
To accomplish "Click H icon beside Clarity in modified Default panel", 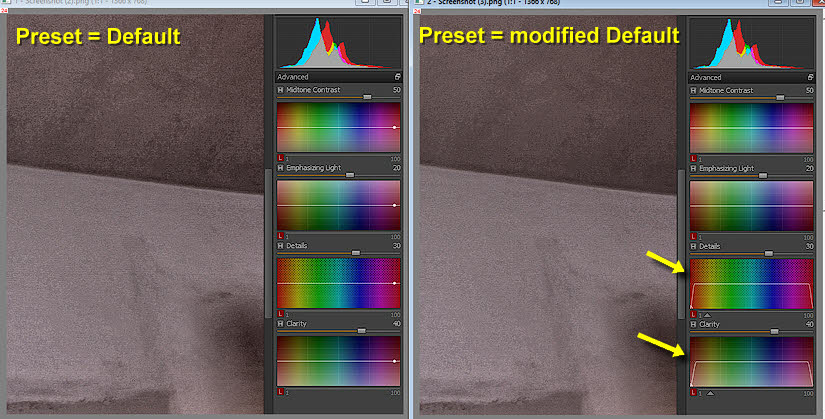I will pyautogui.click(x=694, y=324).
